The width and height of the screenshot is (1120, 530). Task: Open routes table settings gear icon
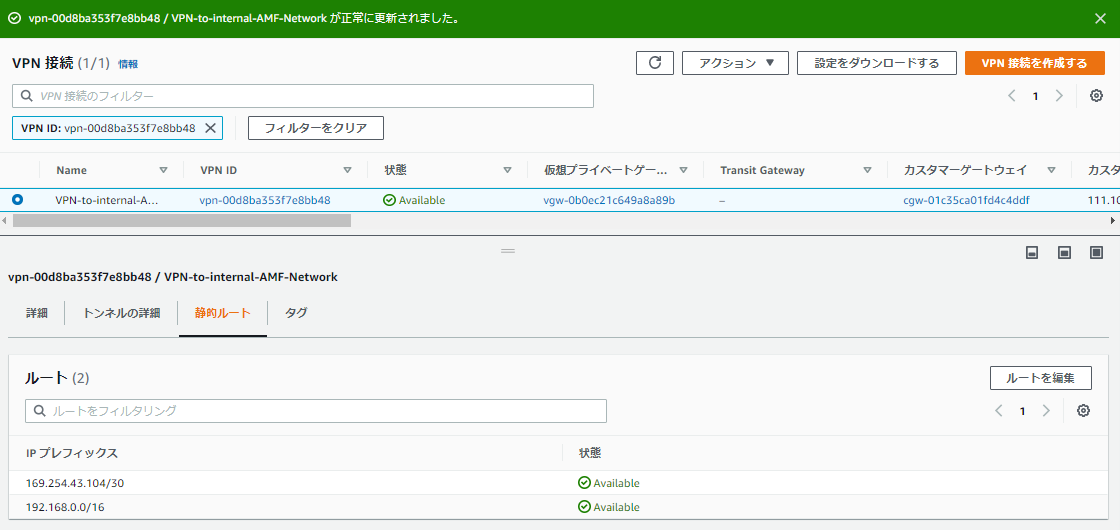coord(1083,411)
